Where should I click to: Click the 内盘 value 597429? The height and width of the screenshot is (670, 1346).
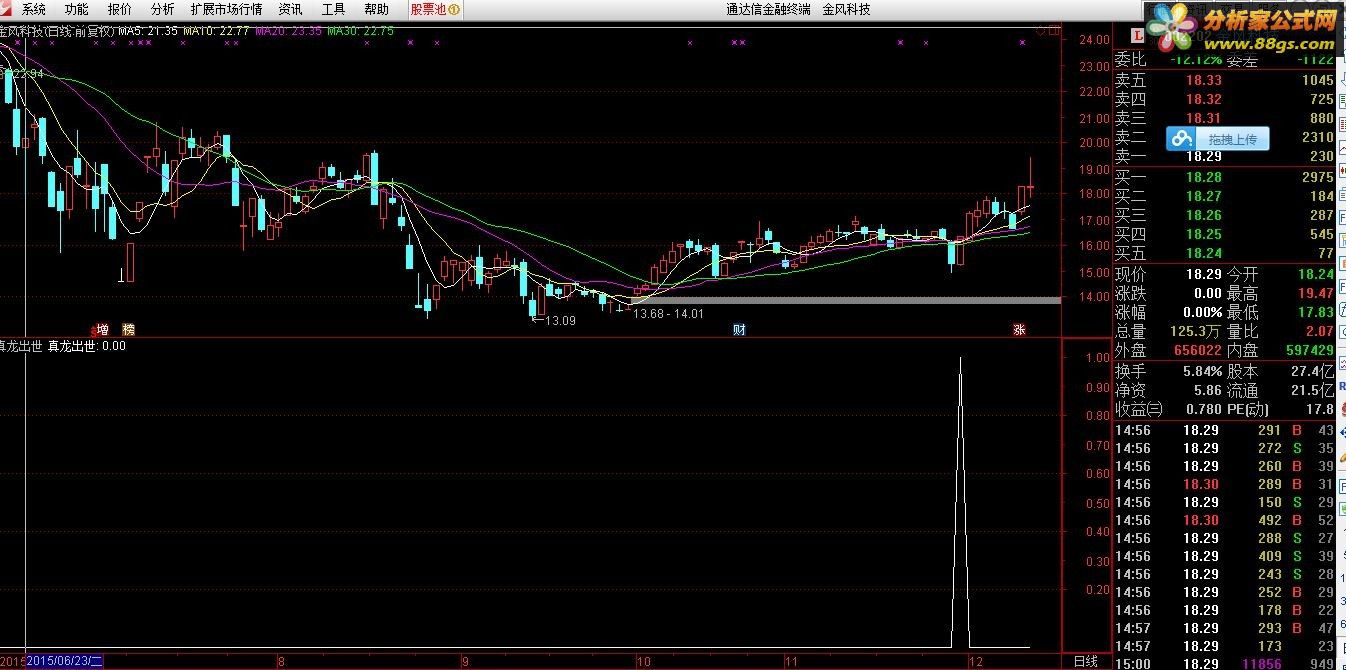1309,350
